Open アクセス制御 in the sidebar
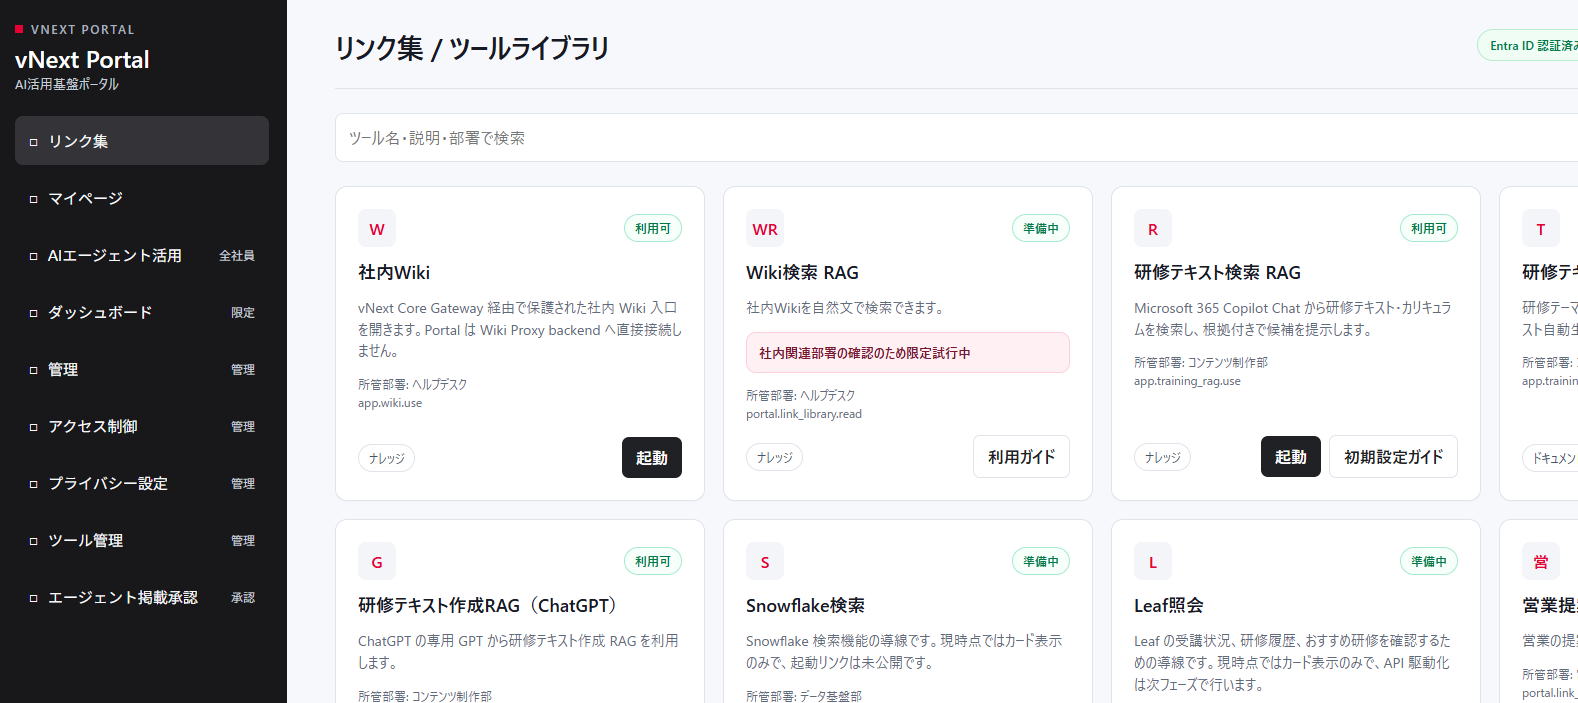This screenshot has width=1578, height=703. (x=142, y=426)
